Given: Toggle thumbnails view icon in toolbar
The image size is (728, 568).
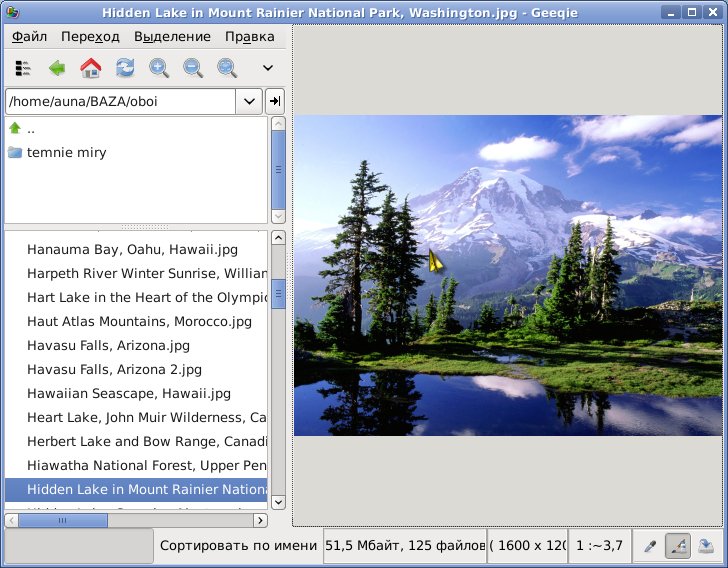Looking at the screenshot, I should (x=22, y=68).
